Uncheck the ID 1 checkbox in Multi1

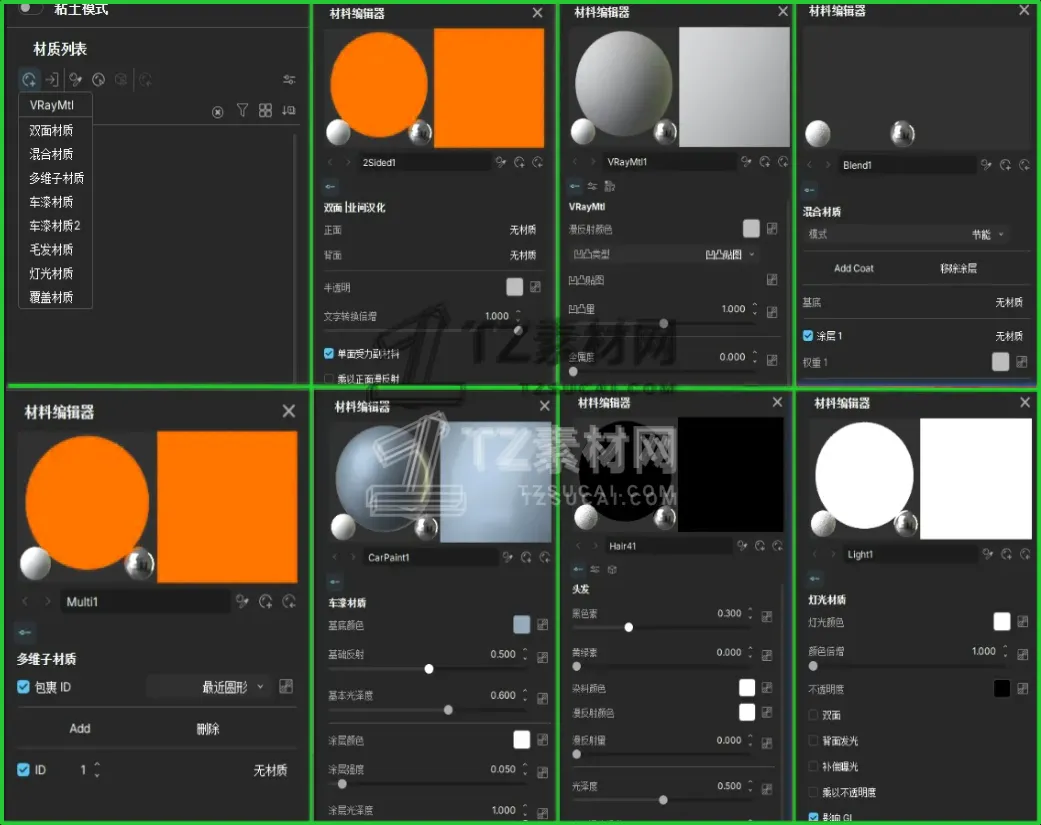(x=23, y=770)
